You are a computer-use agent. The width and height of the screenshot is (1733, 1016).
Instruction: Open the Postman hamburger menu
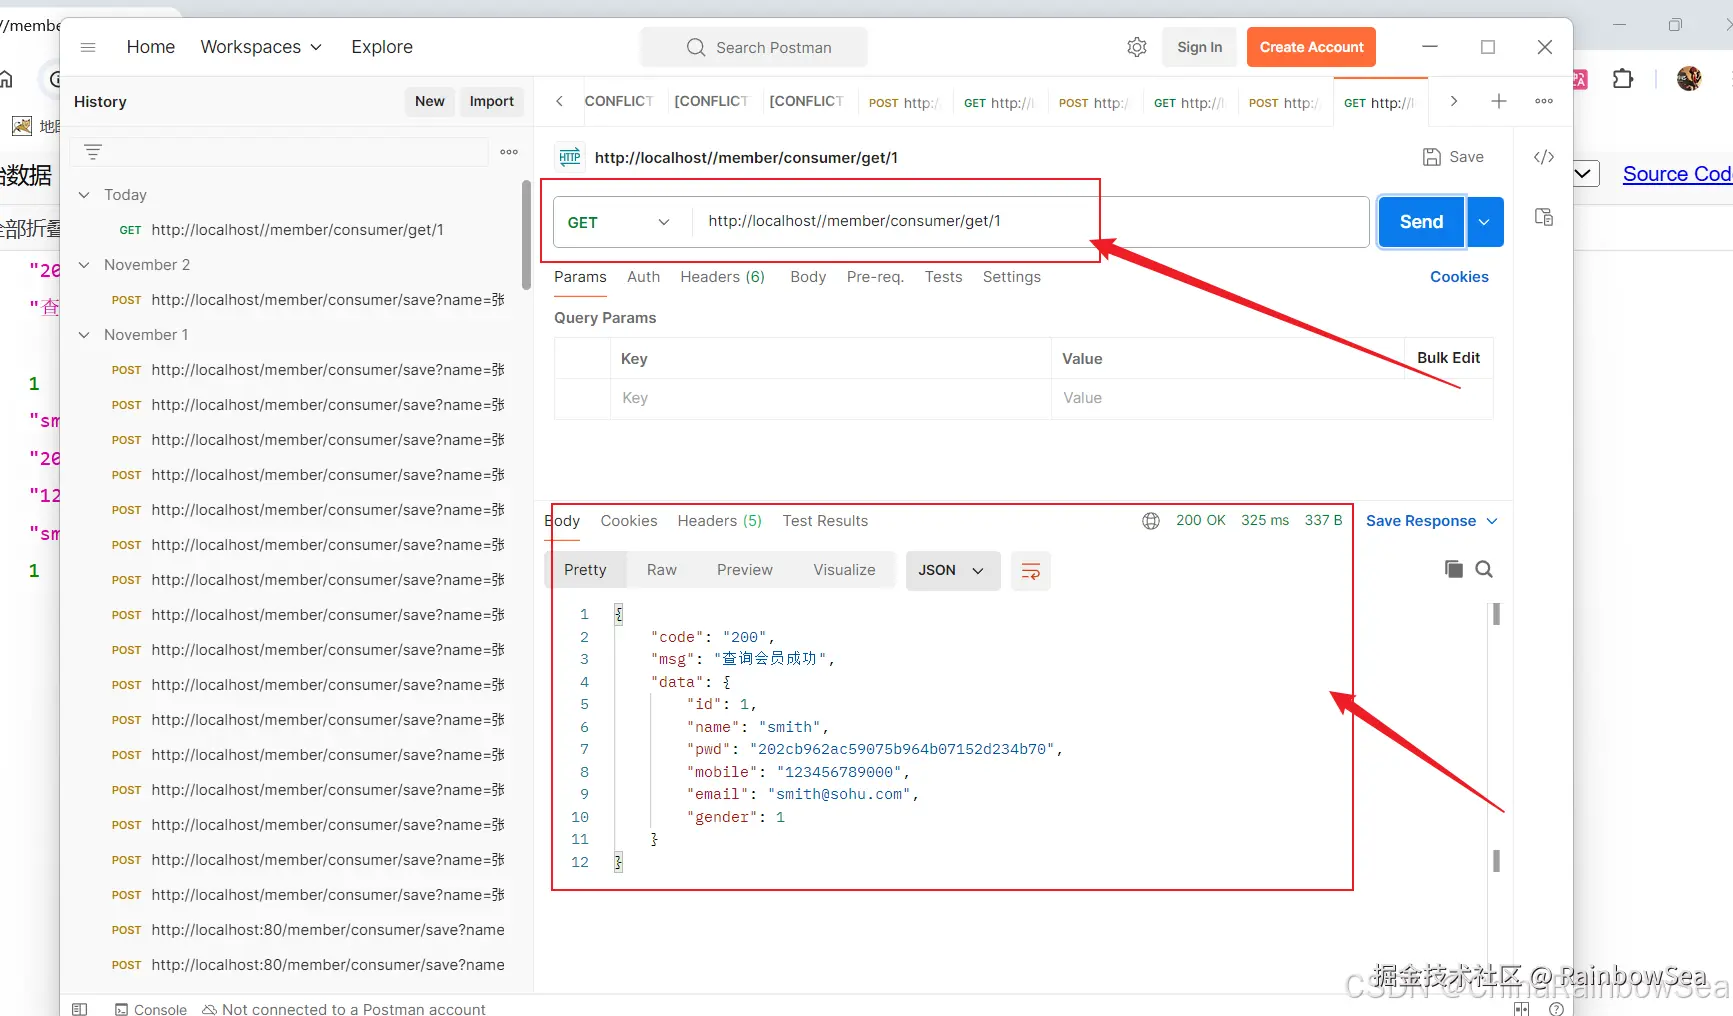(88, 47)
